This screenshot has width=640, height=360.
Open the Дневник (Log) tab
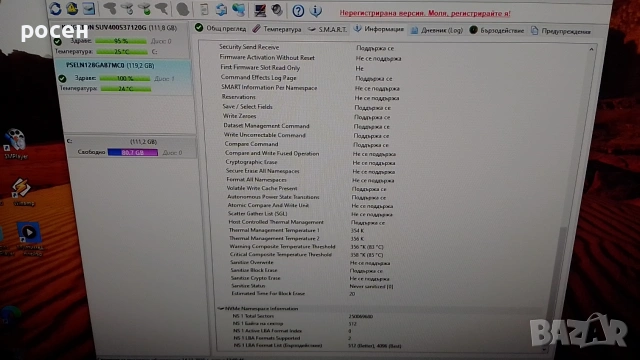(437, 30)
